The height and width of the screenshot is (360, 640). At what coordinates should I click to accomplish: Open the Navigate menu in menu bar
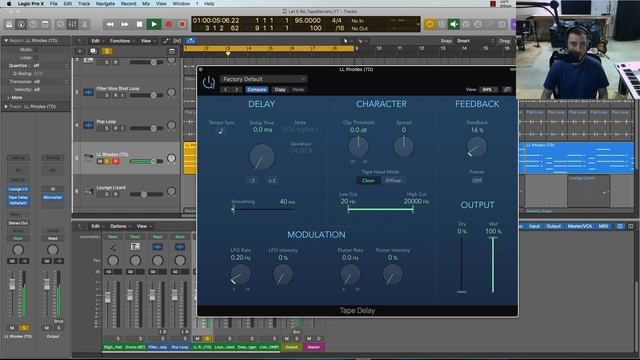[105, 4]
